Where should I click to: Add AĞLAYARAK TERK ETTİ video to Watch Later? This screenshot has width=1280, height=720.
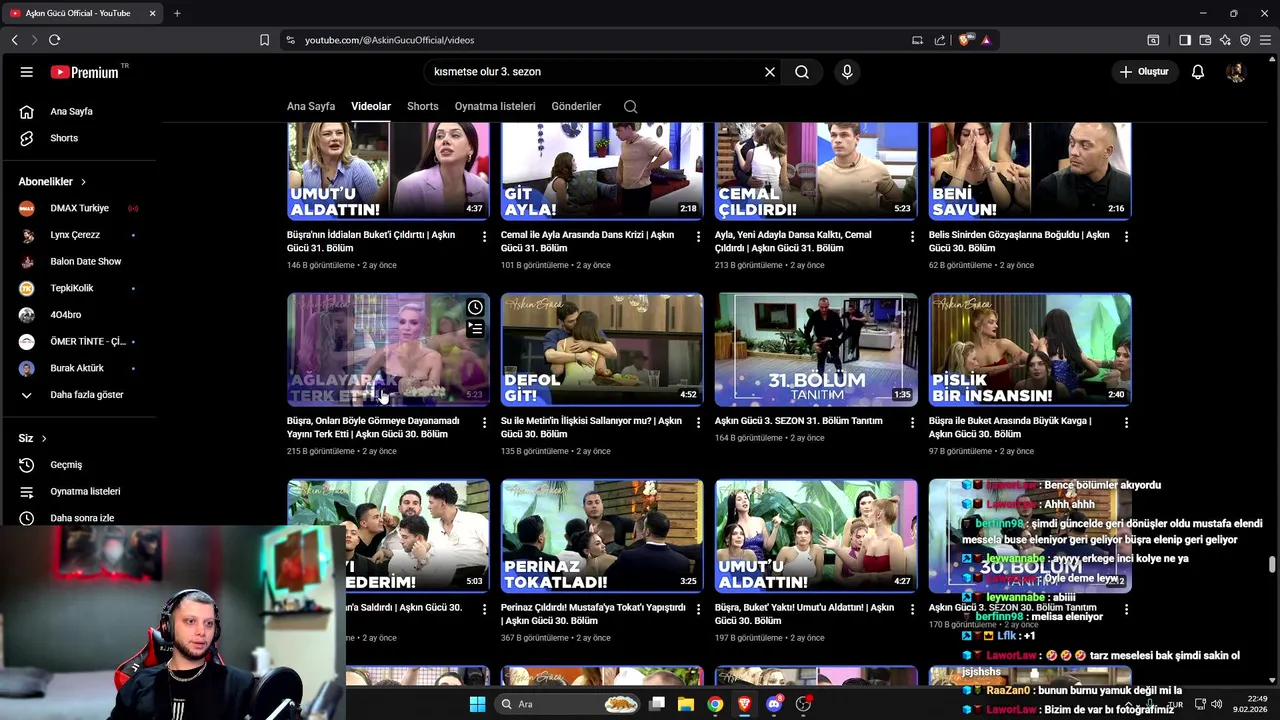point(475,308)
